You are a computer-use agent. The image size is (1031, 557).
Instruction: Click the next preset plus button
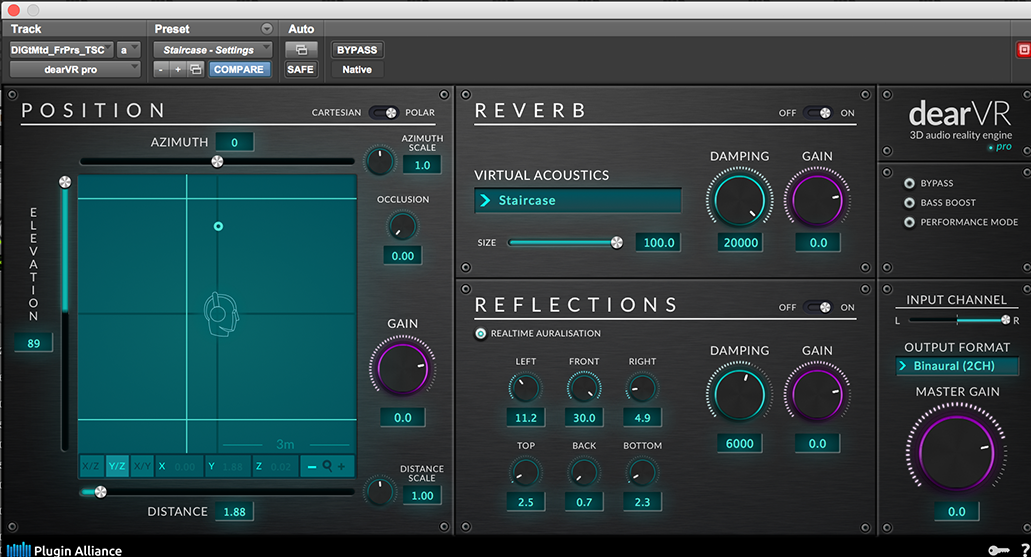[178, 69]
